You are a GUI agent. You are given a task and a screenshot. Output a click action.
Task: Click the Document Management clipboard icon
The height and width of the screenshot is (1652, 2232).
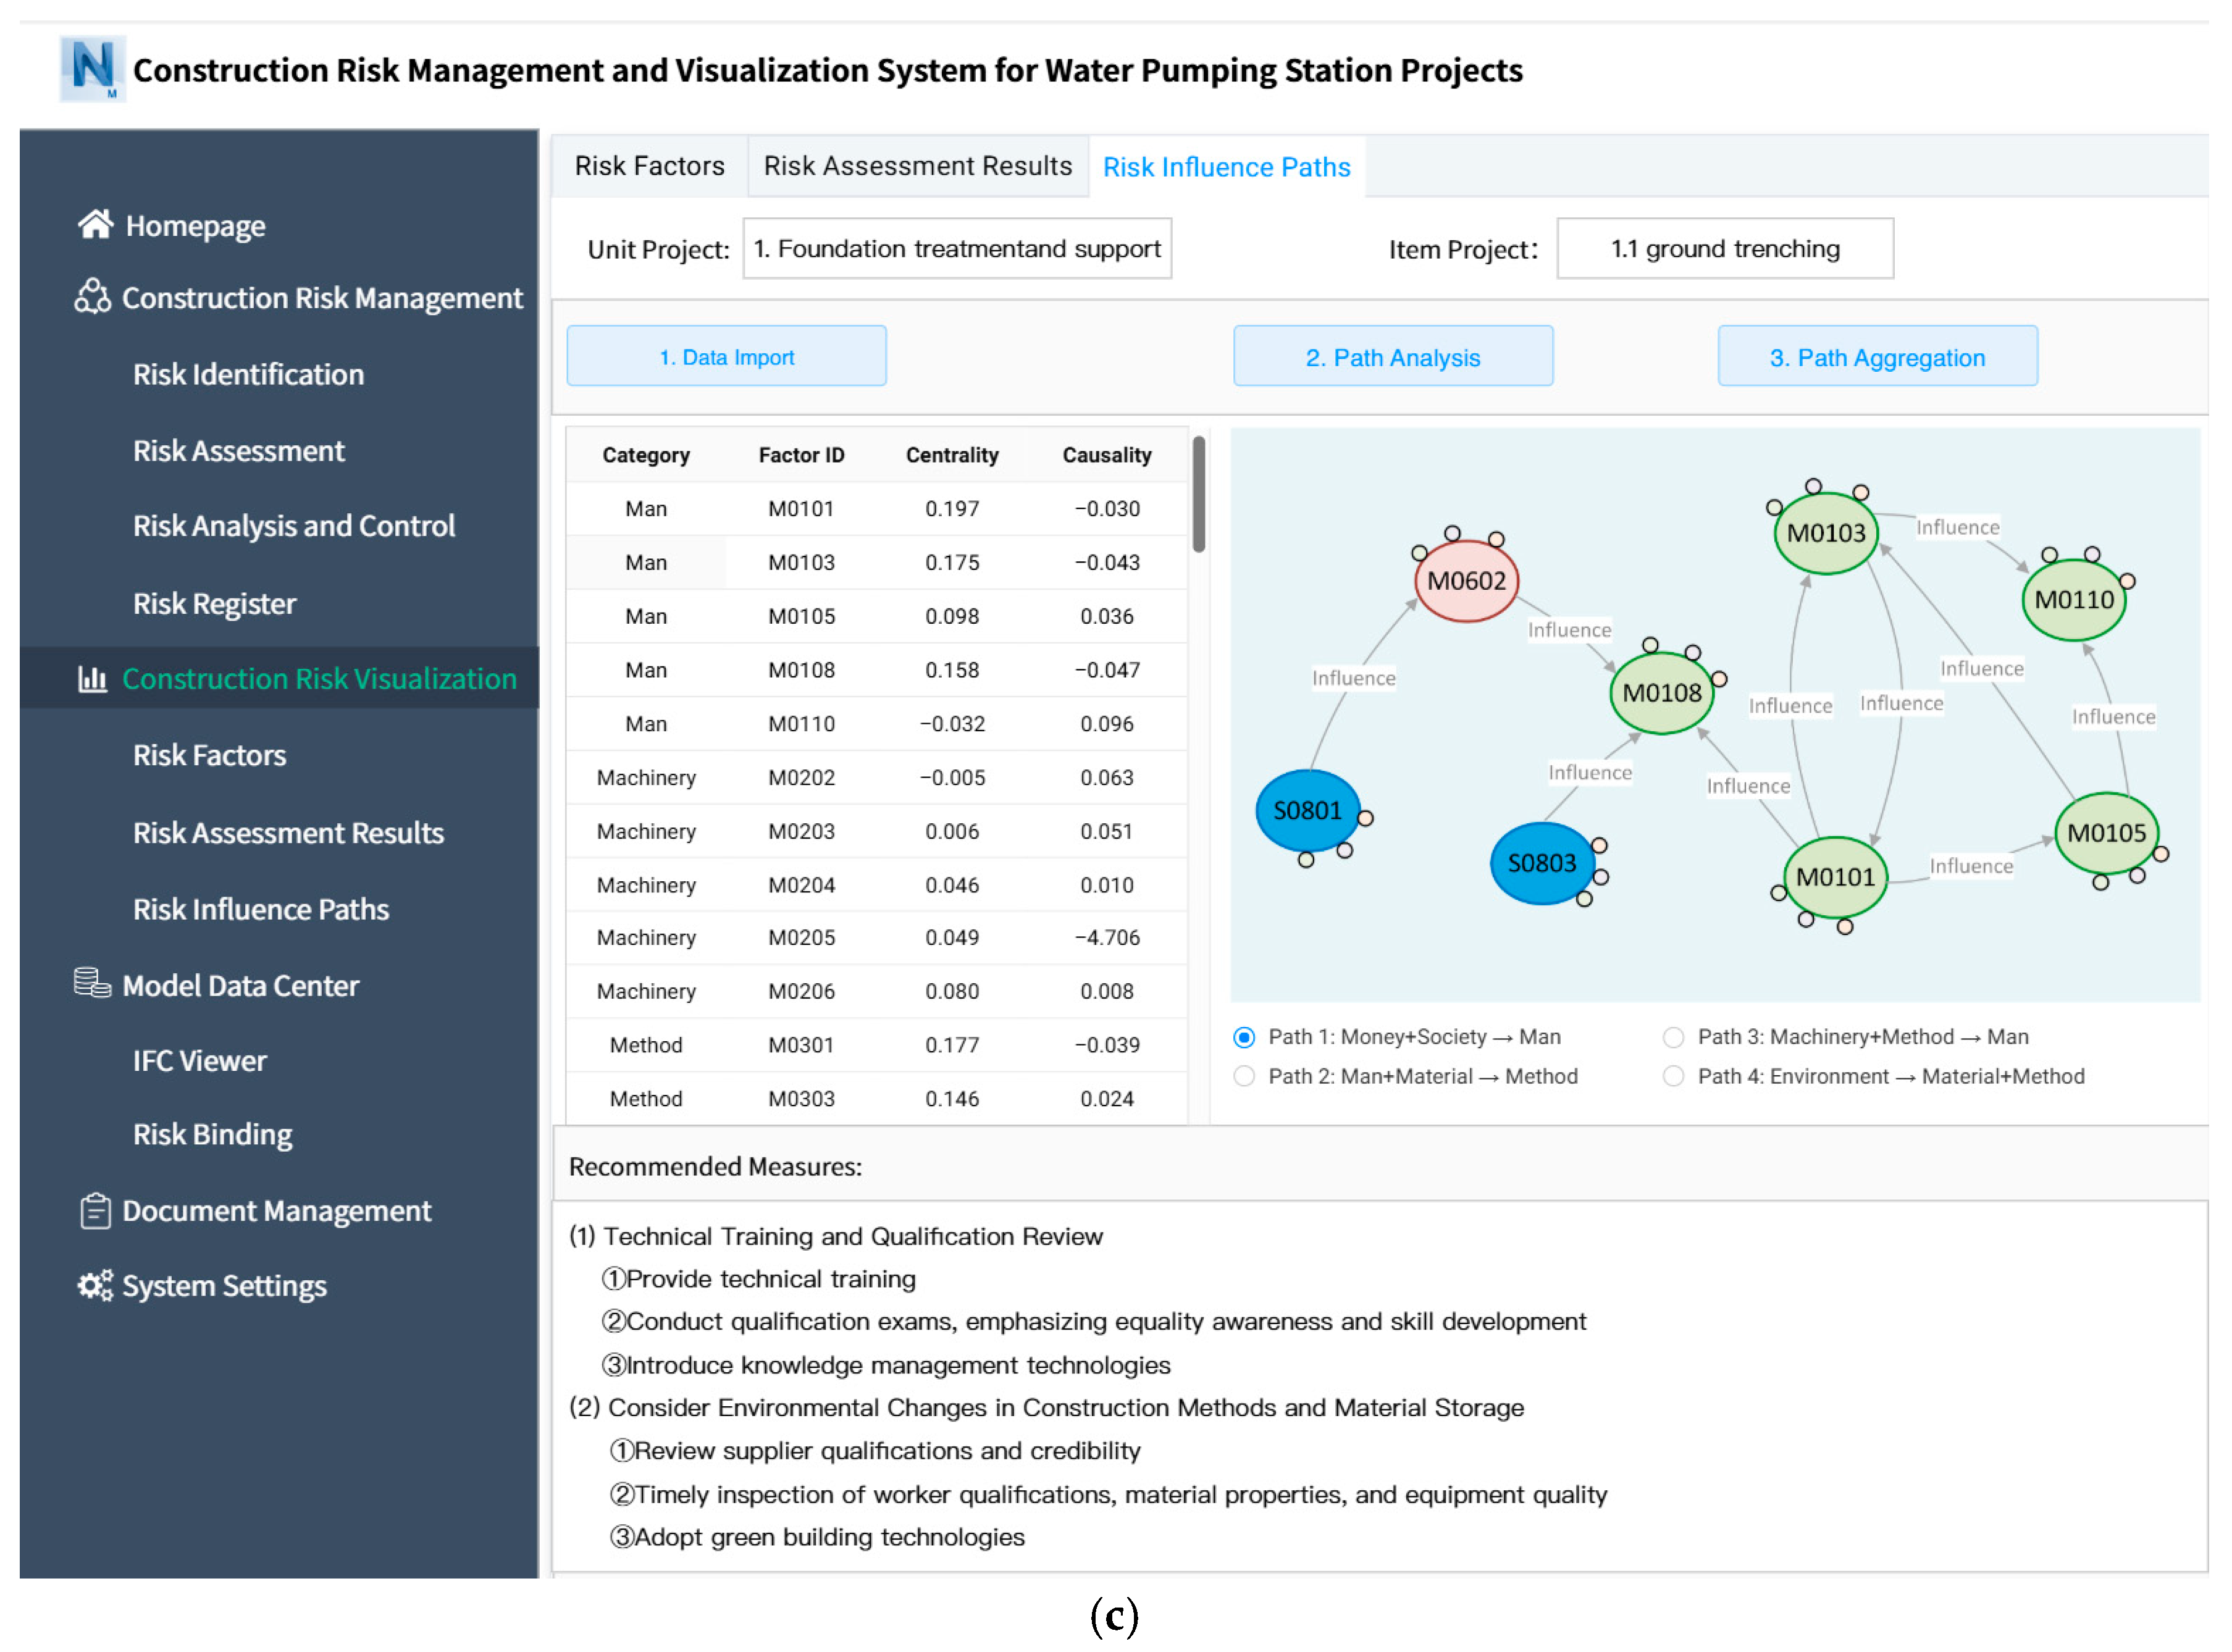click(95, 1210)
